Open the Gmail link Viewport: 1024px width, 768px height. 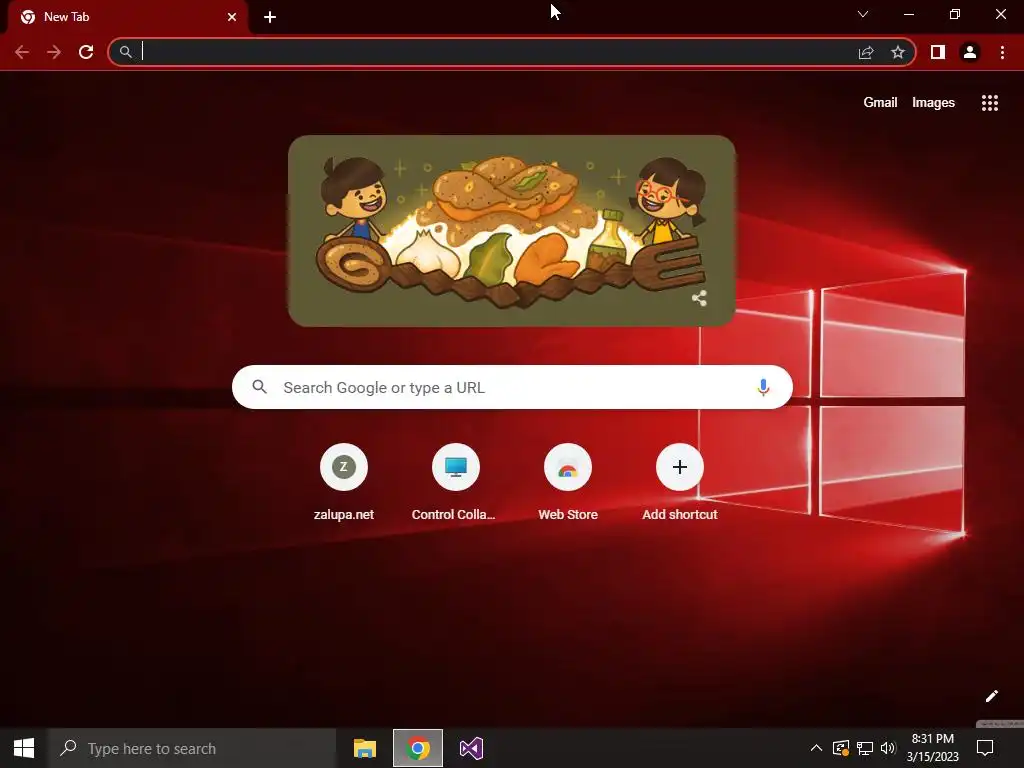(880, 103)
